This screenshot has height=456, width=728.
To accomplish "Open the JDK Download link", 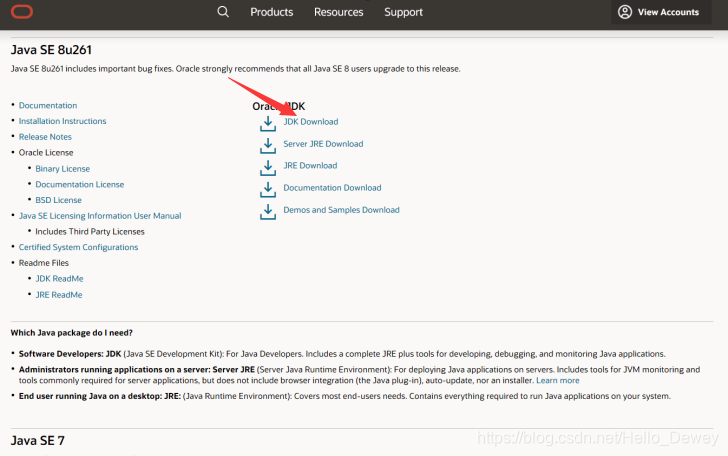I will coord(311,122).
